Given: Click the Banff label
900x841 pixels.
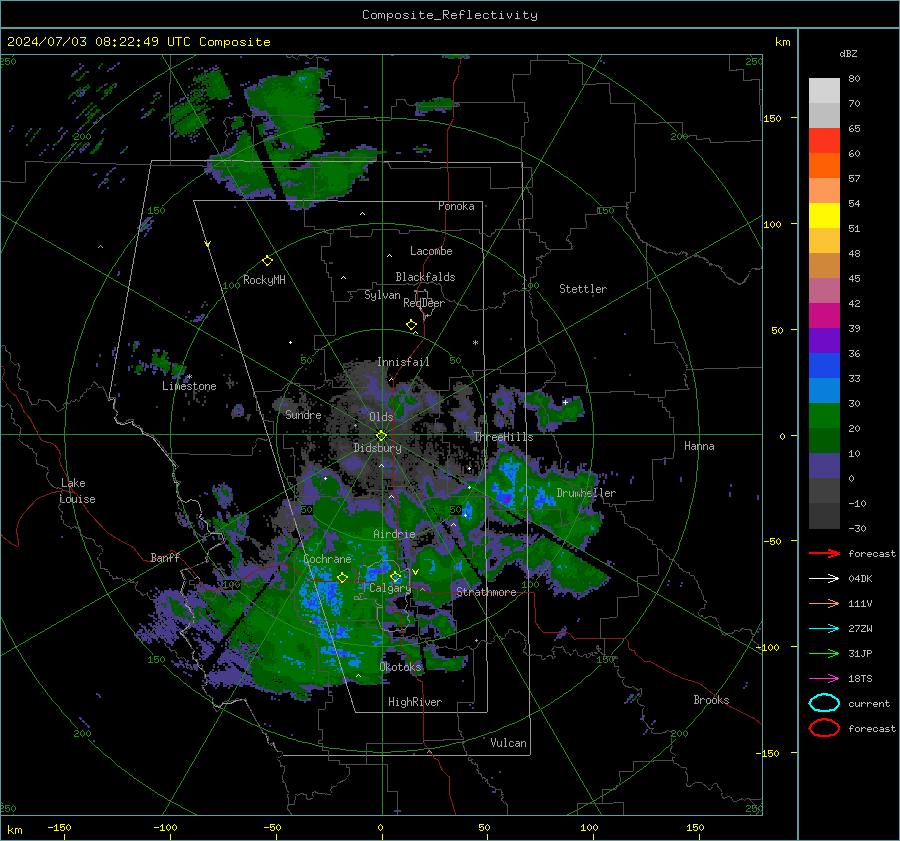Looking at the screenshot, I should pos(165,557).
